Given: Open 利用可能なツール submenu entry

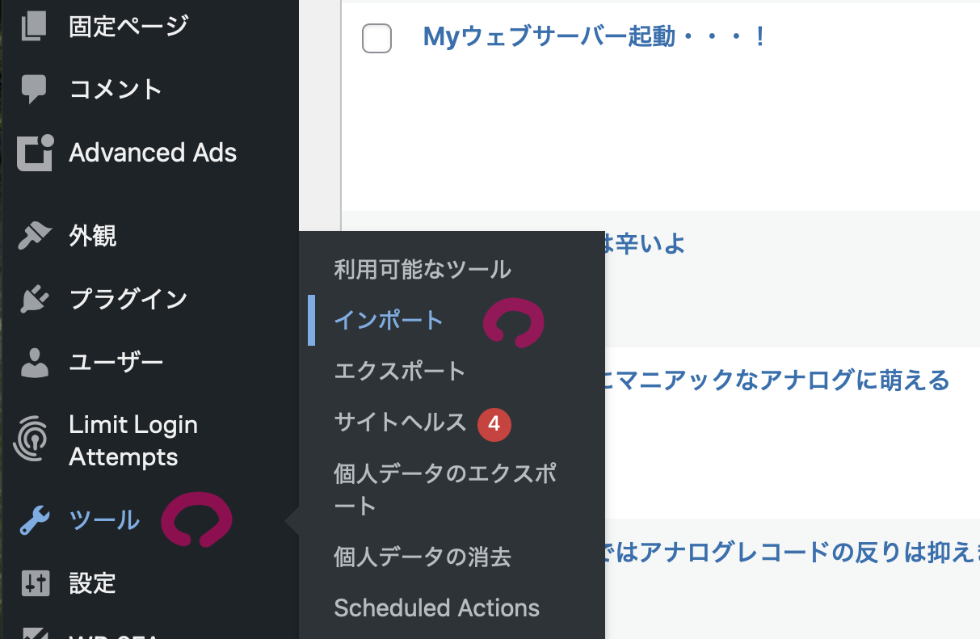Looking at the screenshot, I should coord(422,269).
